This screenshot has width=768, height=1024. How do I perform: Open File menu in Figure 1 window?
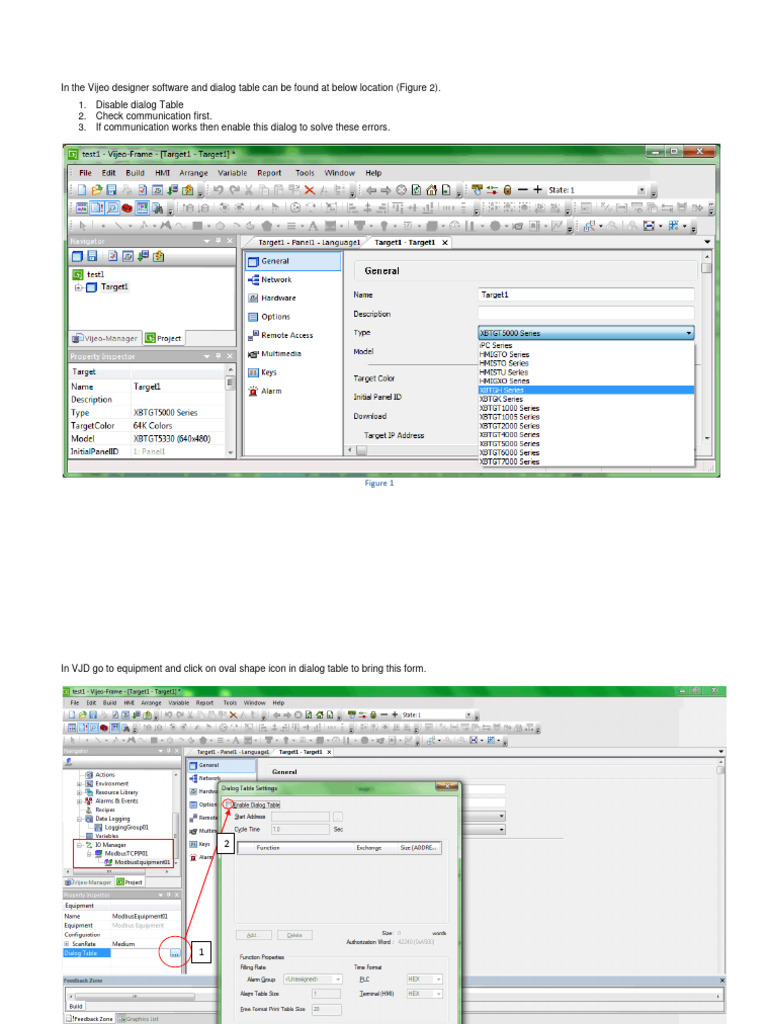coord(86,173)
